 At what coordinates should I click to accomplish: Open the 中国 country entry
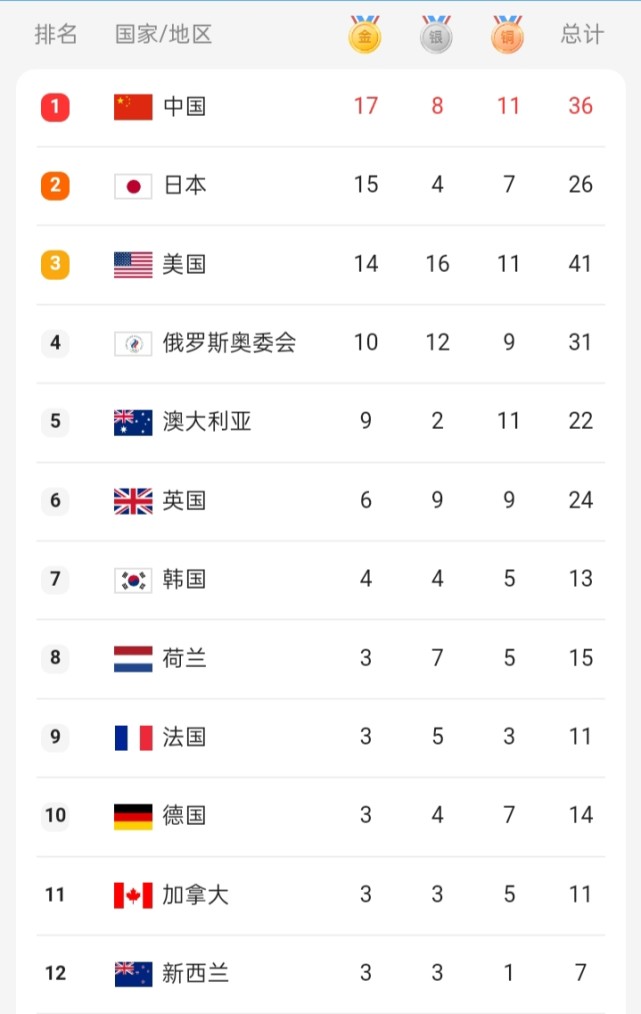185,106
